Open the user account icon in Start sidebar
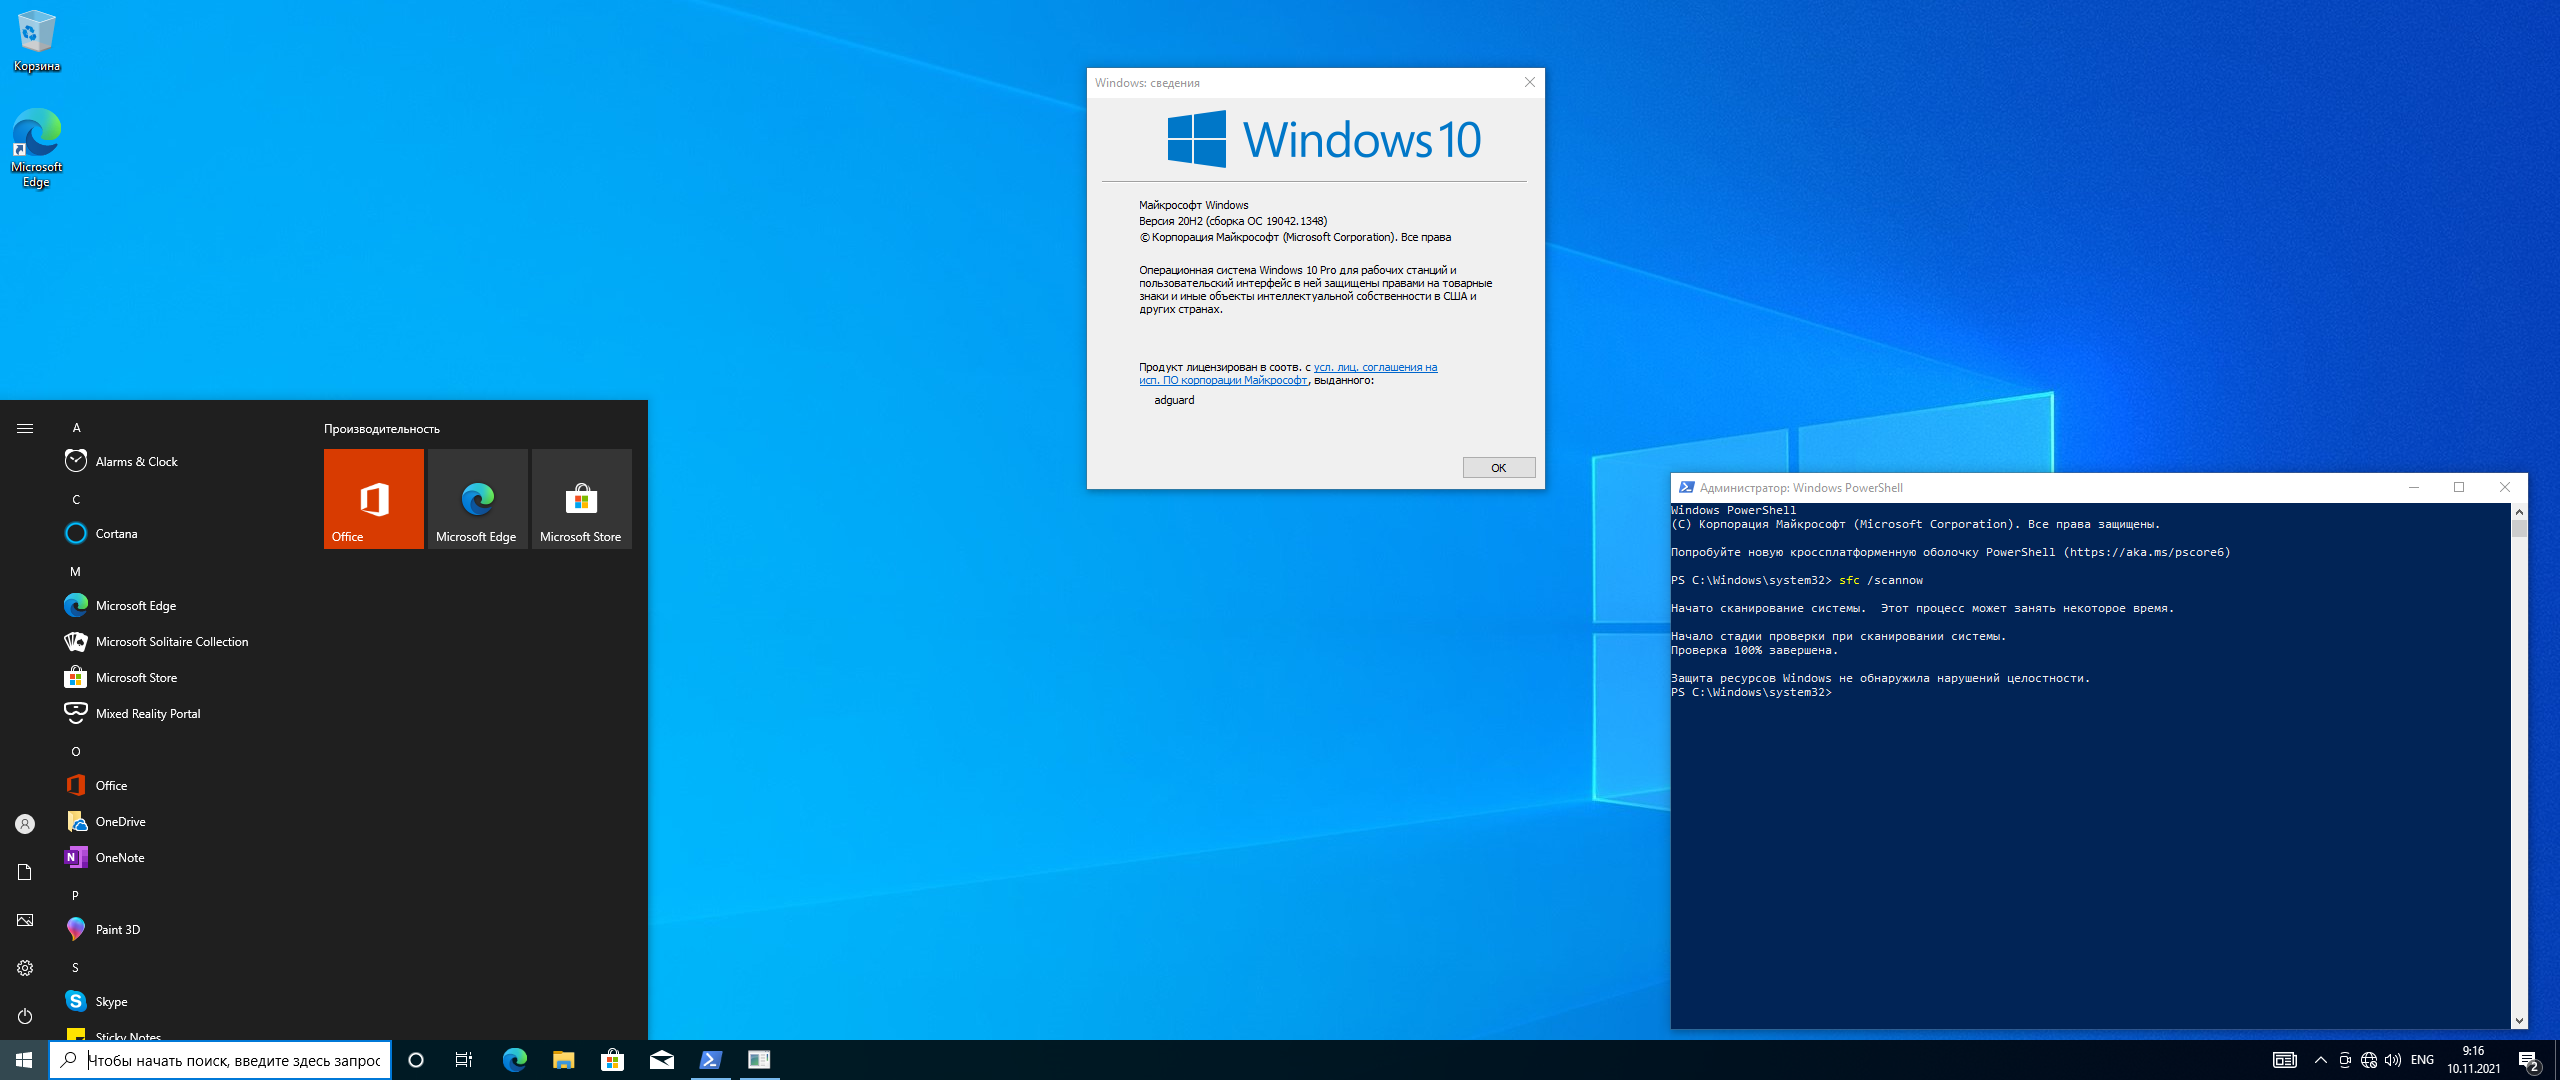2560x1080 pixels. pos(25,824)
